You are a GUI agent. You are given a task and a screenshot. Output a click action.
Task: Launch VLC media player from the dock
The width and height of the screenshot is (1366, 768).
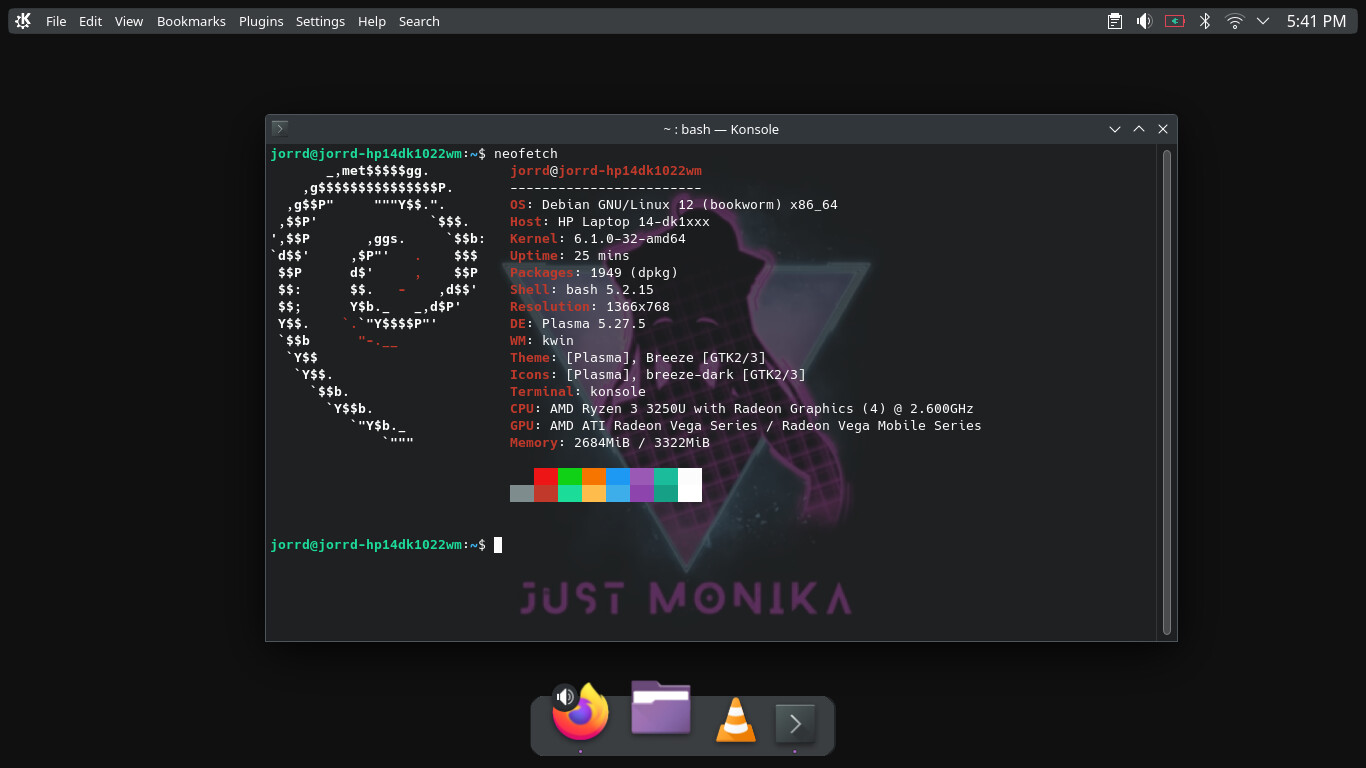pos(736,720)
